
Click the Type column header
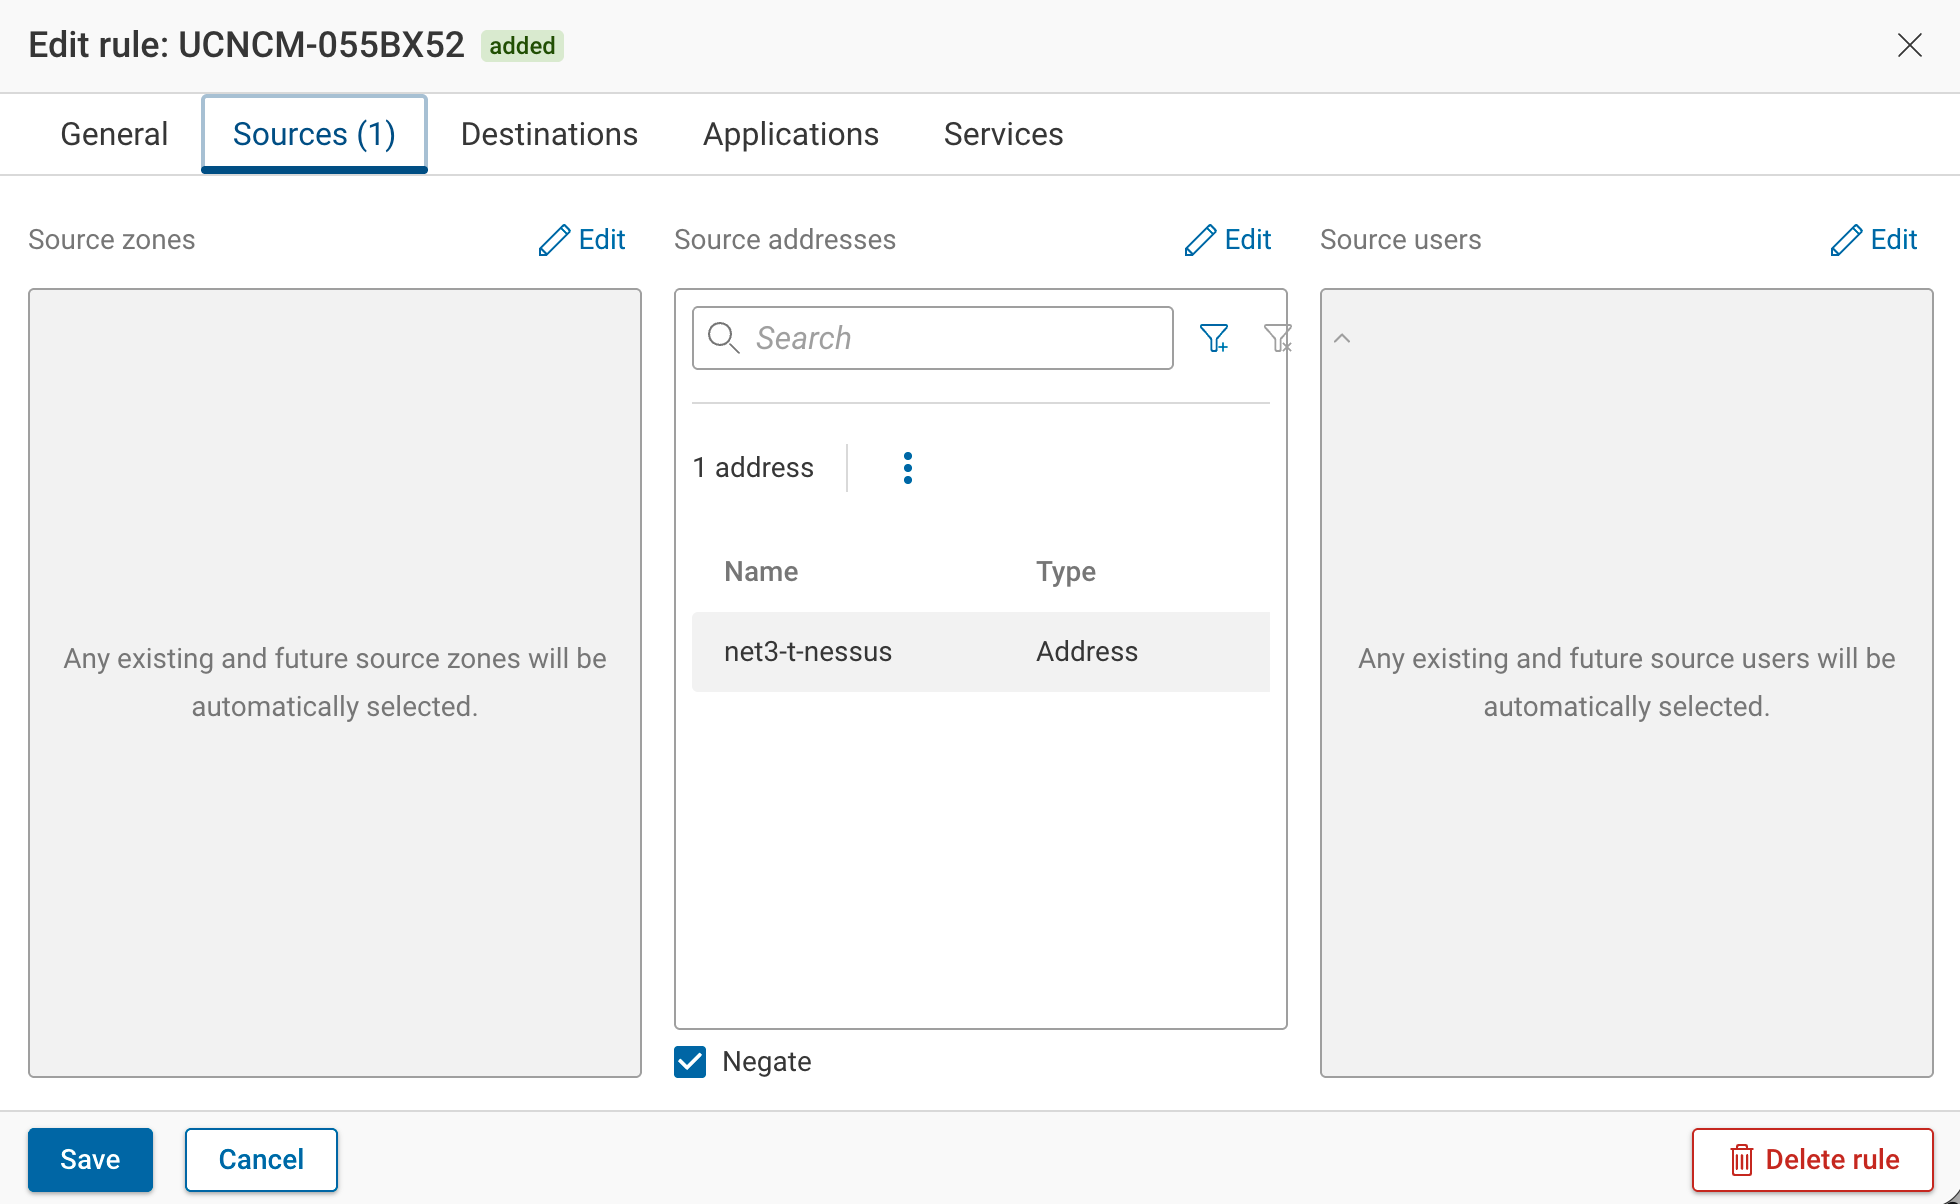pyautogui.click(x=1065, y=572)
